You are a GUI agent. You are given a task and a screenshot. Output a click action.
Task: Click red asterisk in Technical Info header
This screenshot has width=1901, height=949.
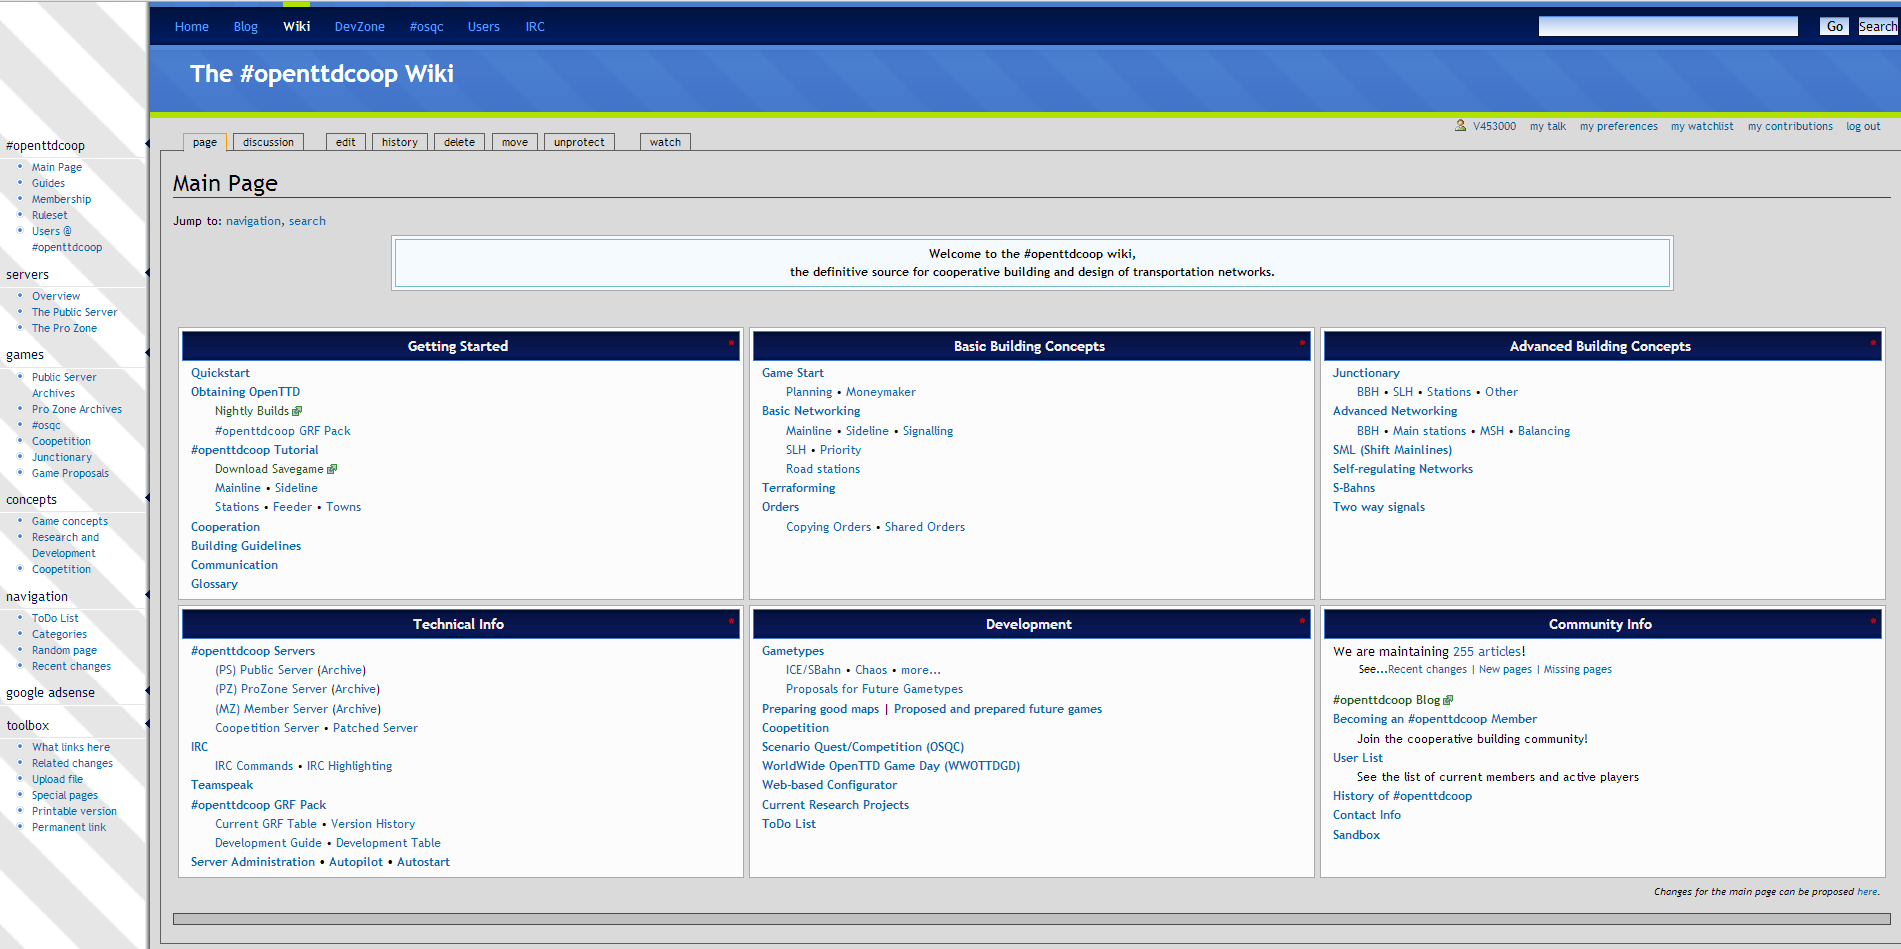[731, 621]
